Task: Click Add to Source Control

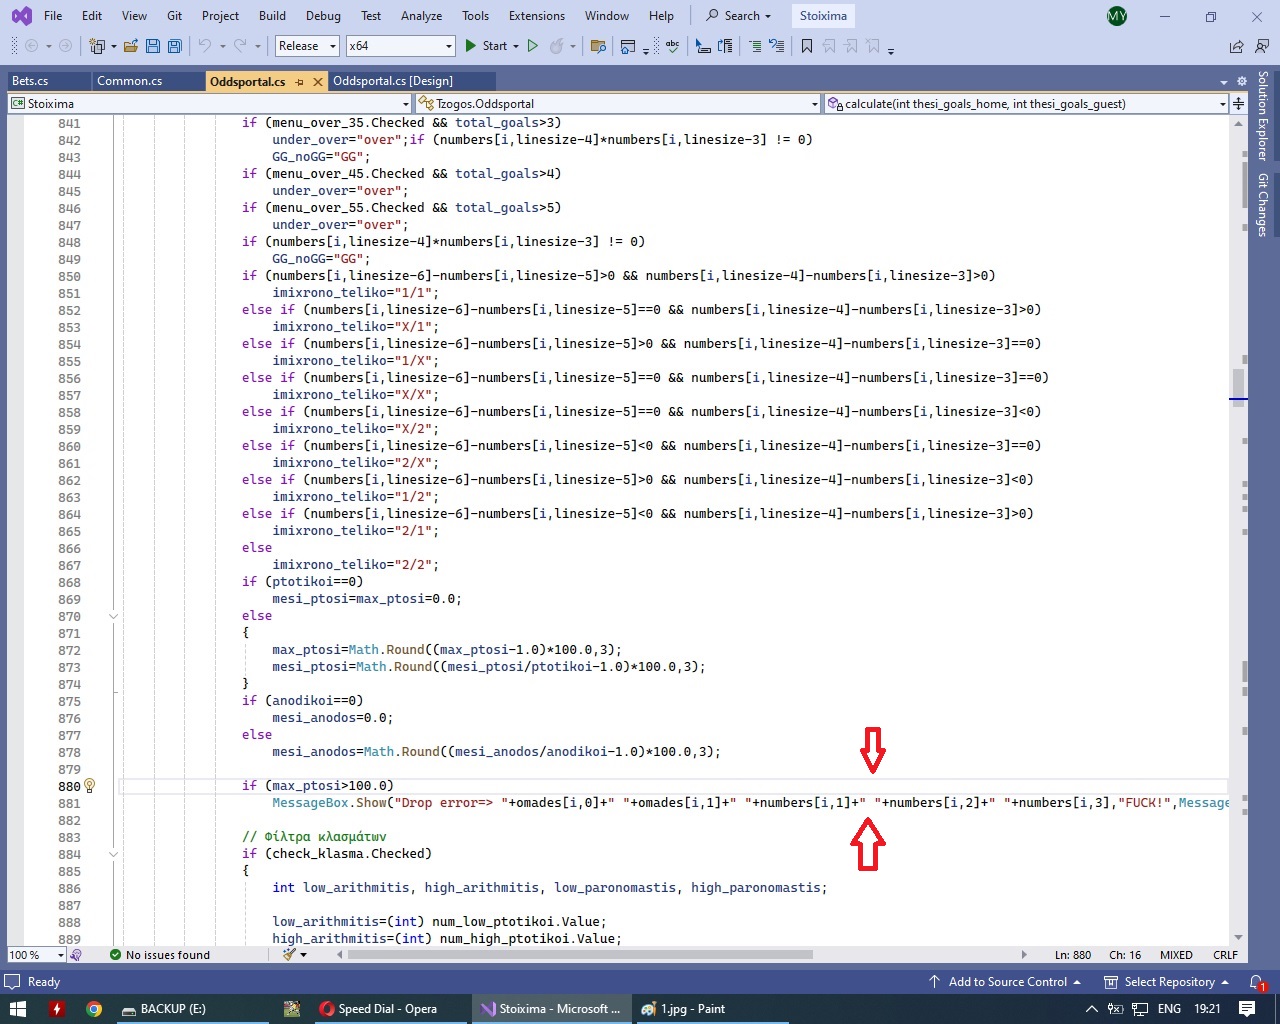Action: (1005, 982)
